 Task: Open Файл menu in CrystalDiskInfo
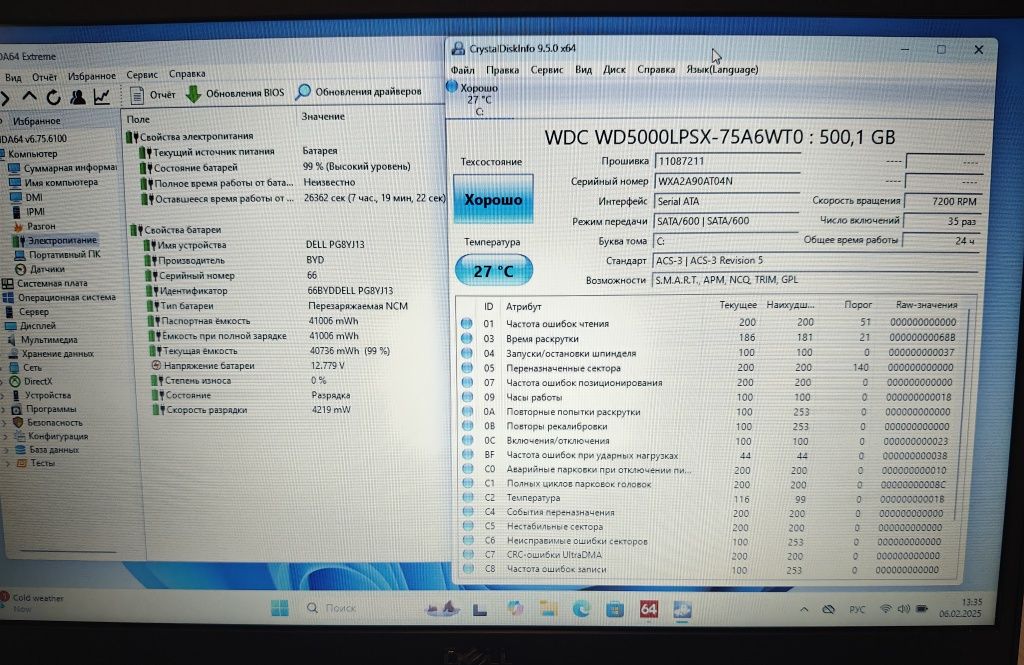coord(462,70)
